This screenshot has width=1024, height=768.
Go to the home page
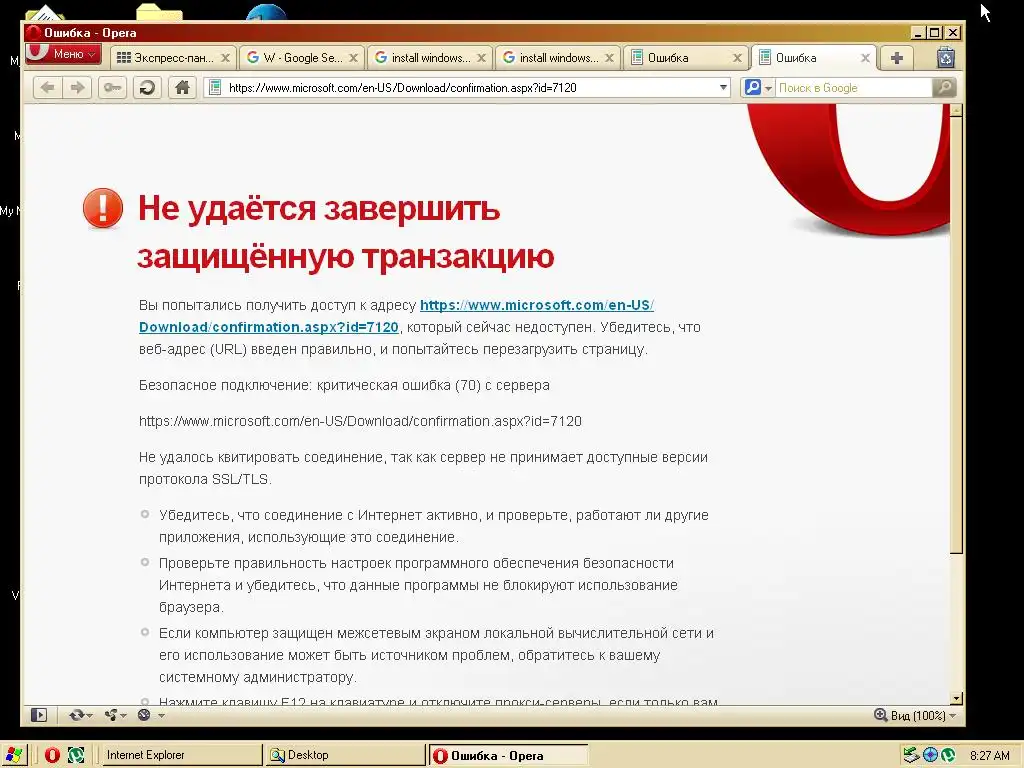coord(182,88)
